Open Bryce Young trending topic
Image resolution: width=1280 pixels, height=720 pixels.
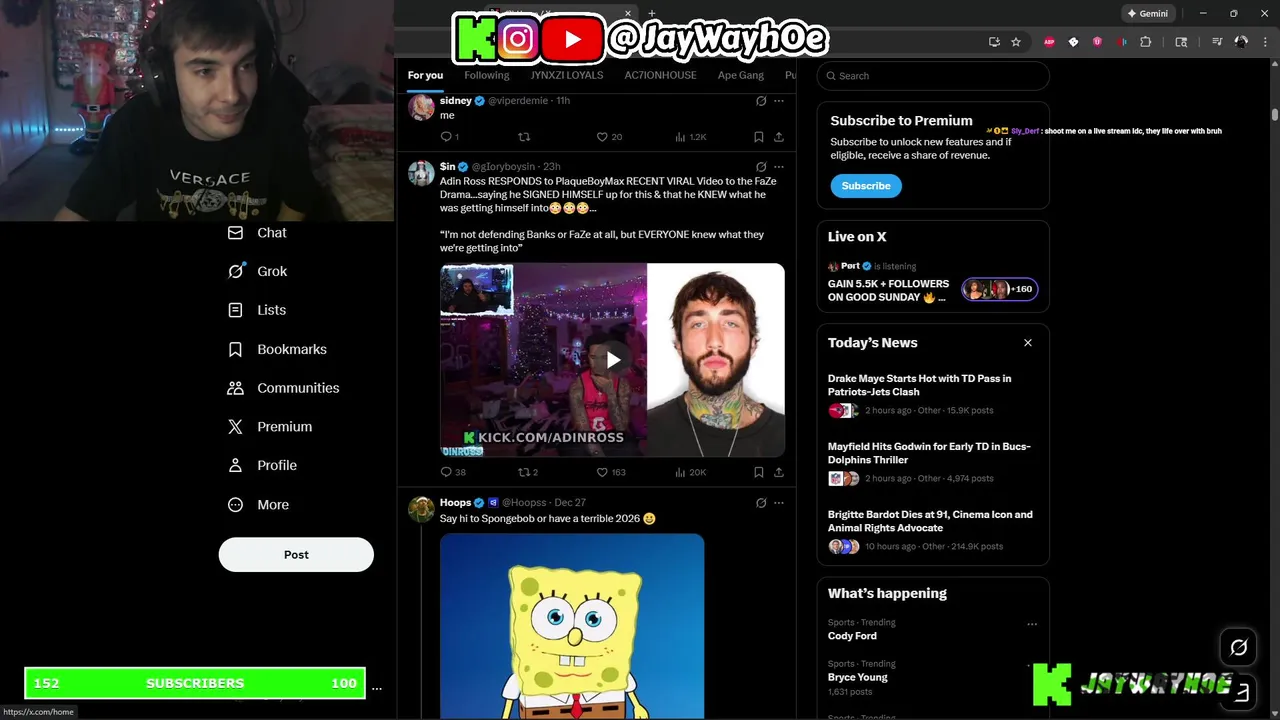point(857,677)
